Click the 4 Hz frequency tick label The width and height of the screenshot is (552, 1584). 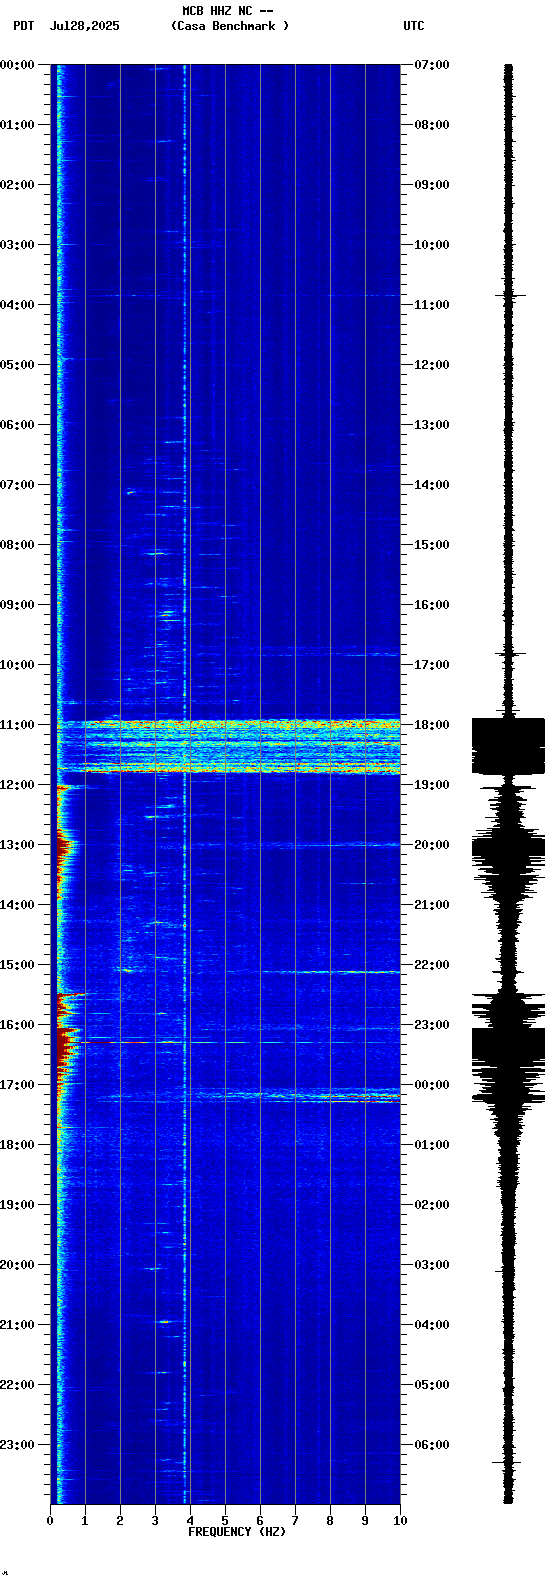(x=190, y=1521)
